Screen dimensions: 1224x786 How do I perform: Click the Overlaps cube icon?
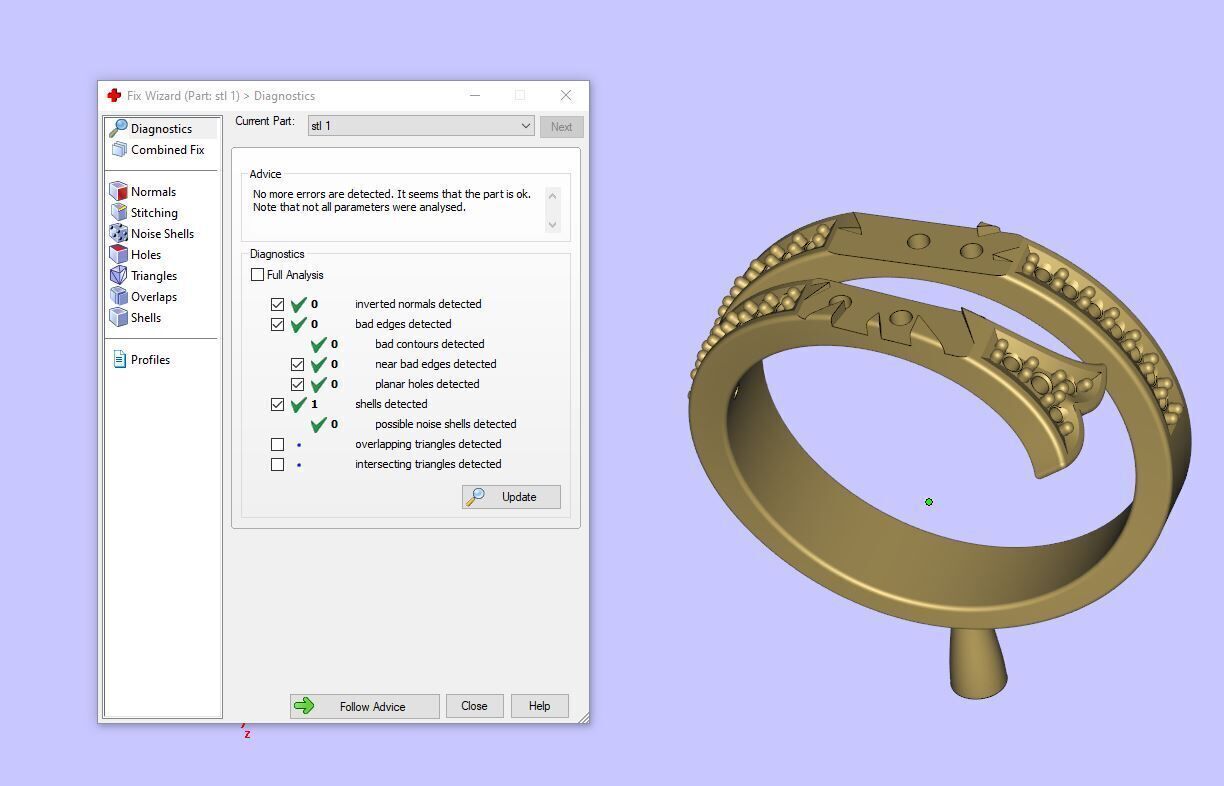(x=119, y=297)
